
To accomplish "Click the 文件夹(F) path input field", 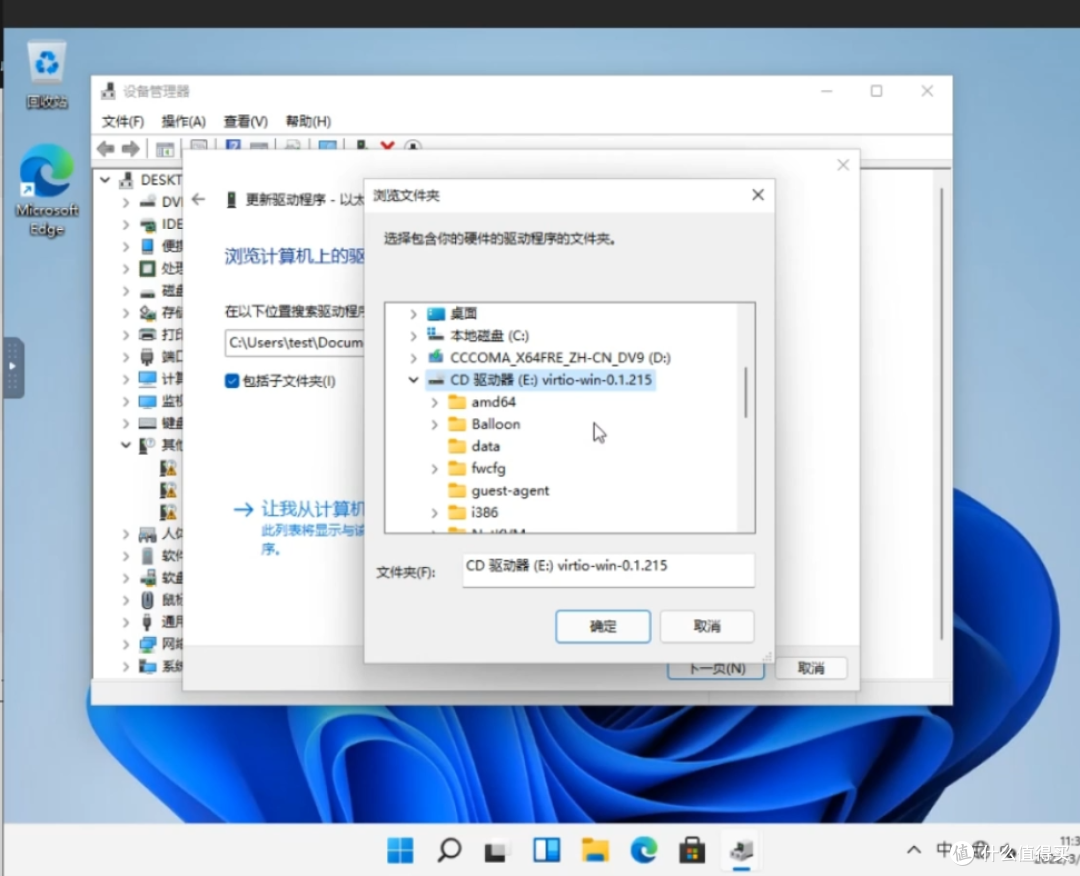I will pyautogui.click(x=608, y=569).
